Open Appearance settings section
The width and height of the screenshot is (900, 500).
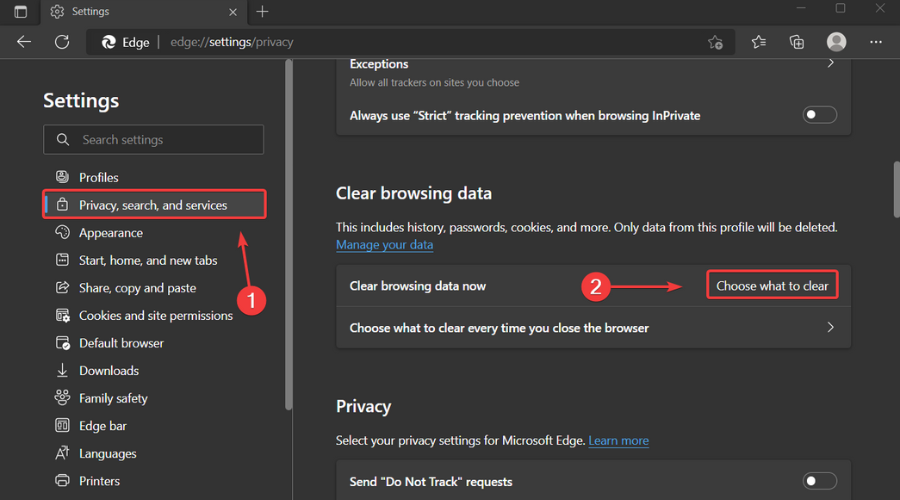click(111, 232)
